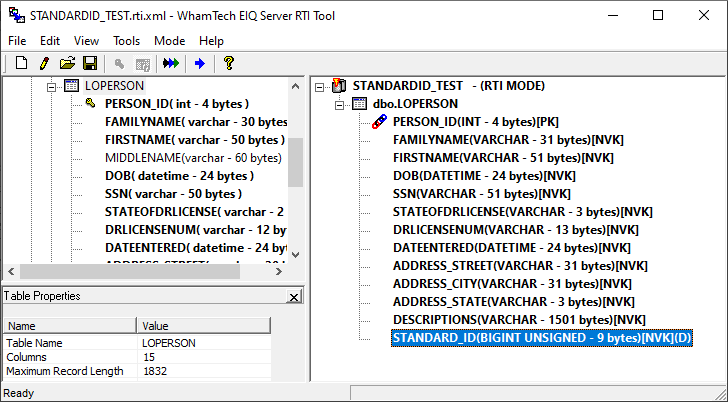Select MIDDLENAME(varchar - 60 bytes) column
The image size is (728, 402).
pos(194,158)
